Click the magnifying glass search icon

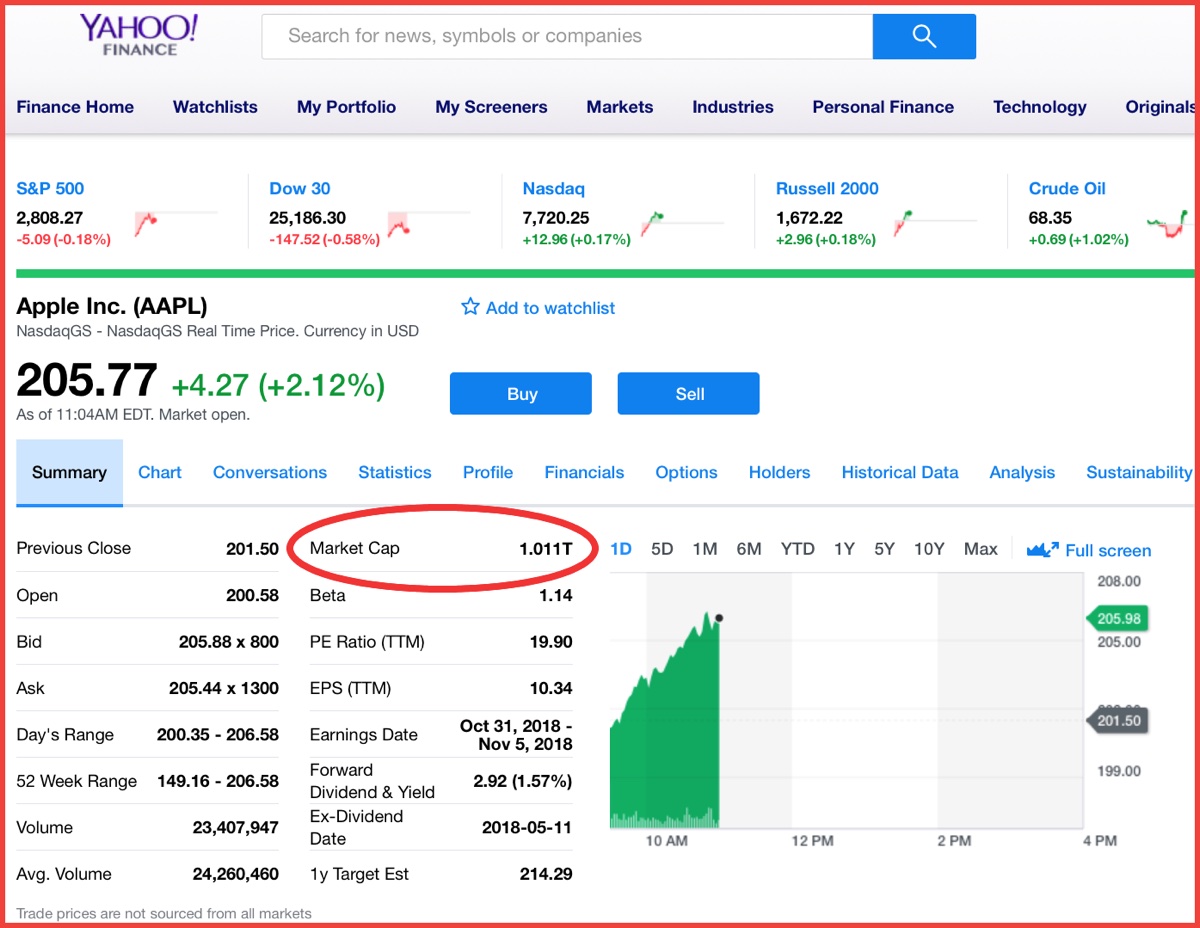924,37
